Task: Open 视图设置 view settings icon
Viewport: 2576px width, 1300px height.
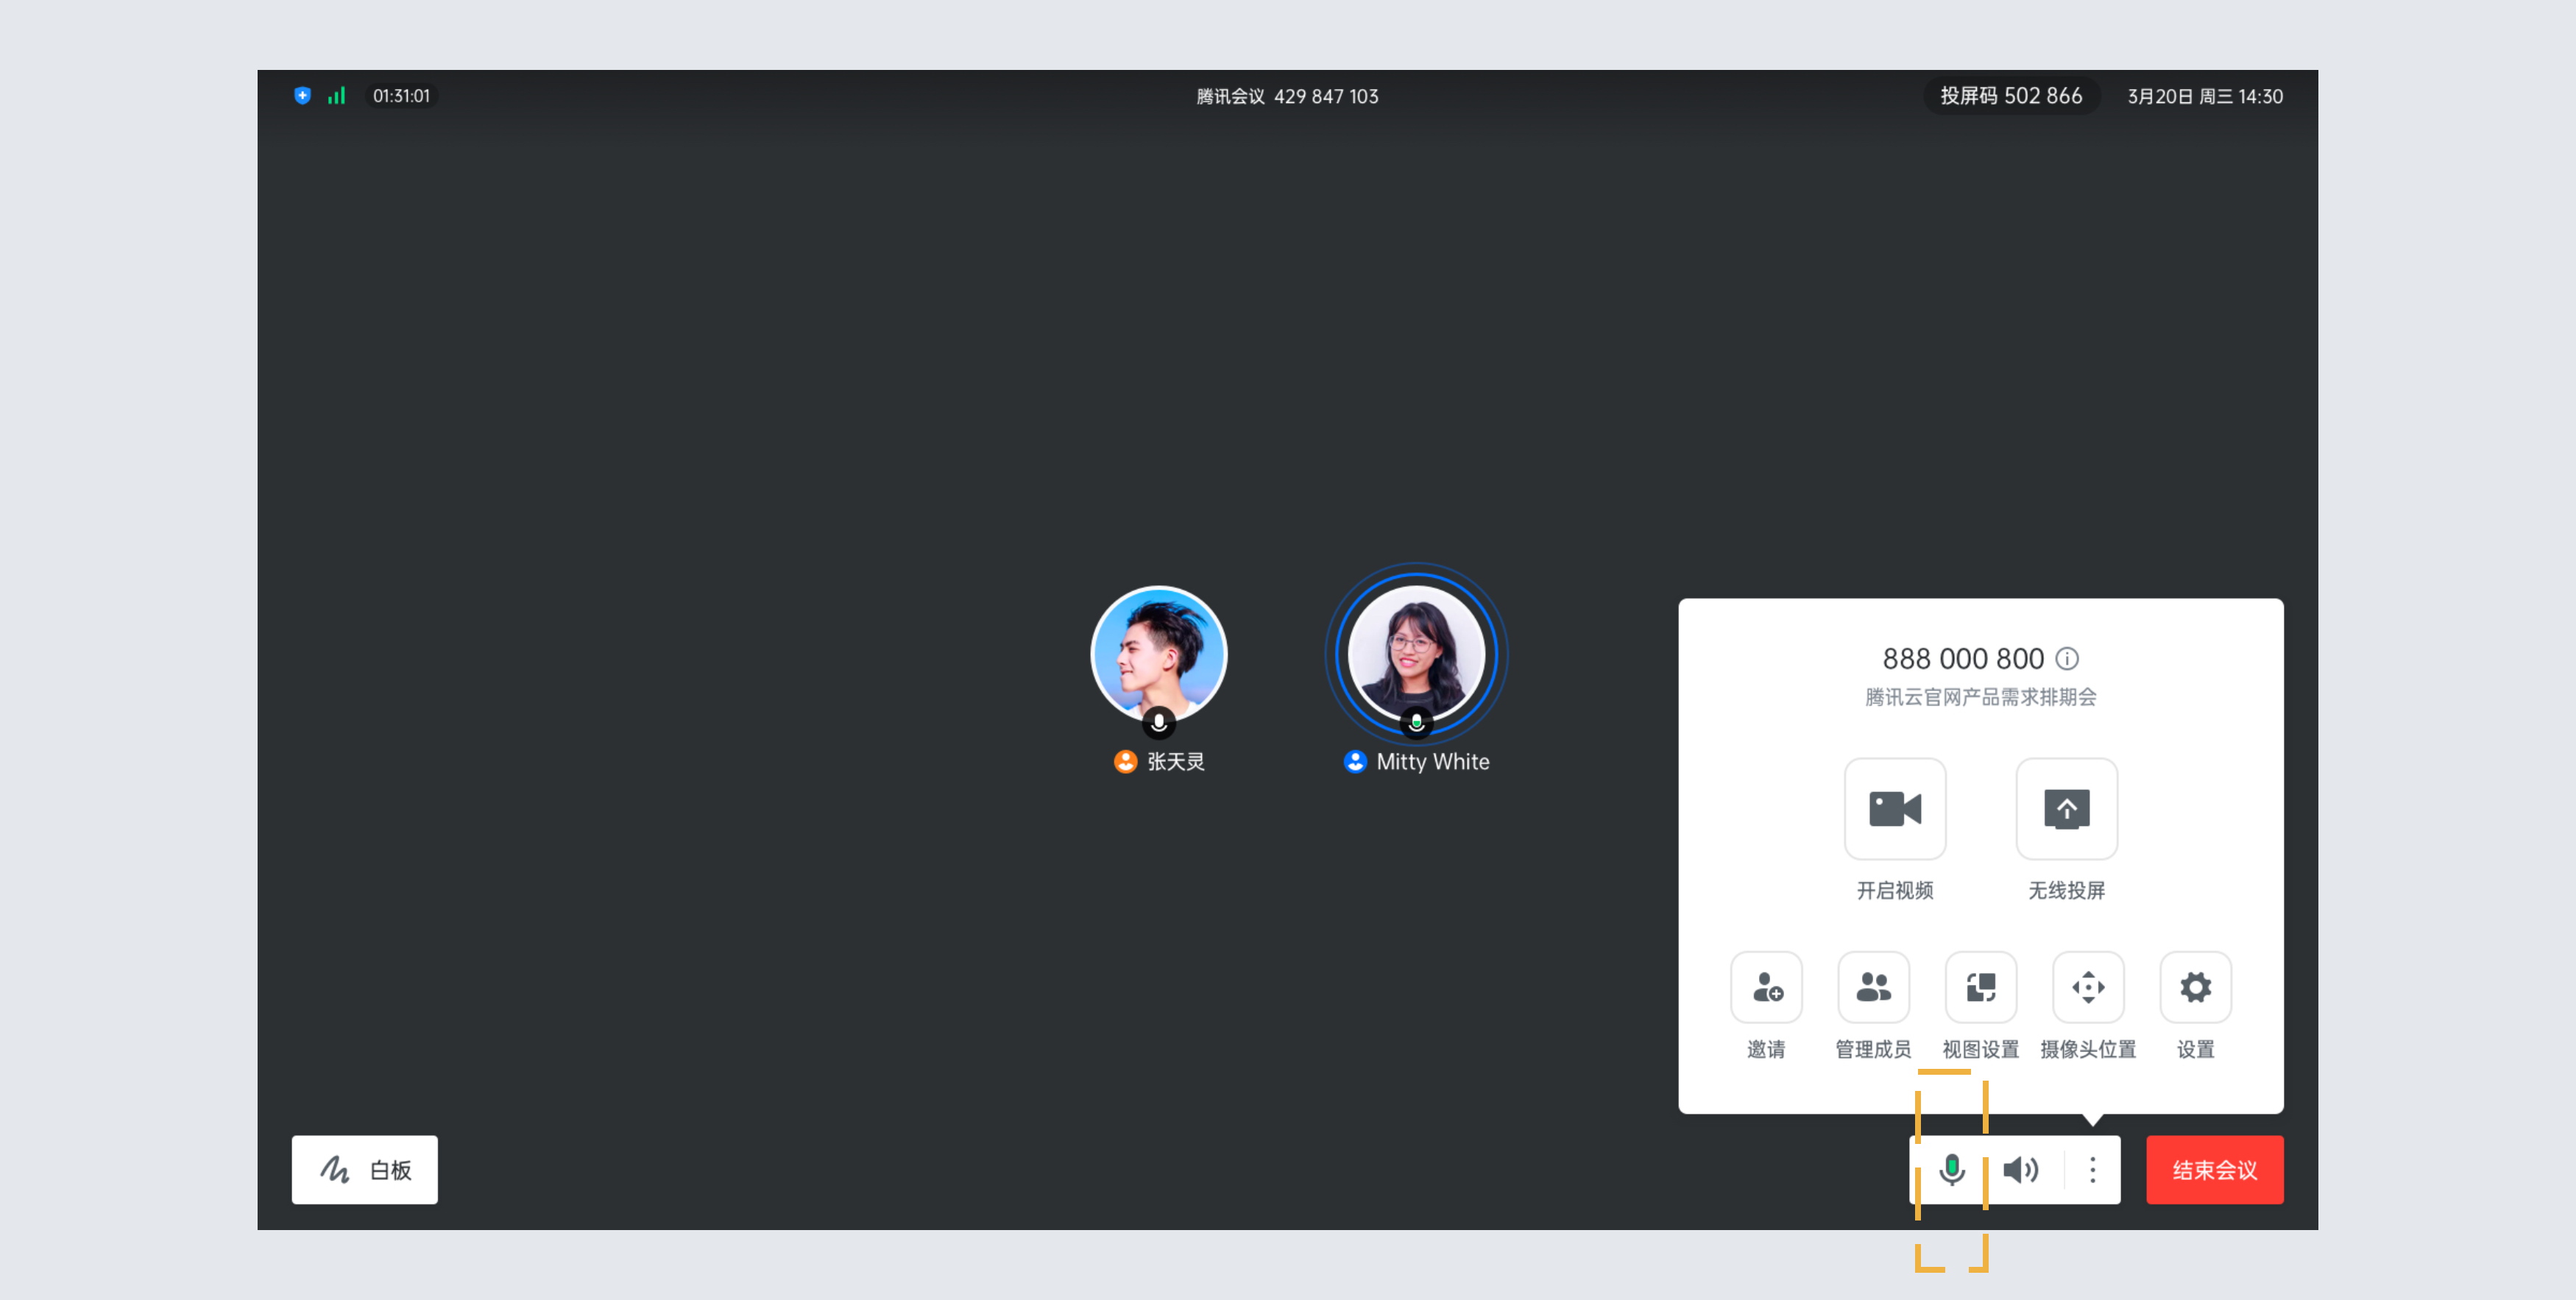Action: click(x=1980, y=987)
